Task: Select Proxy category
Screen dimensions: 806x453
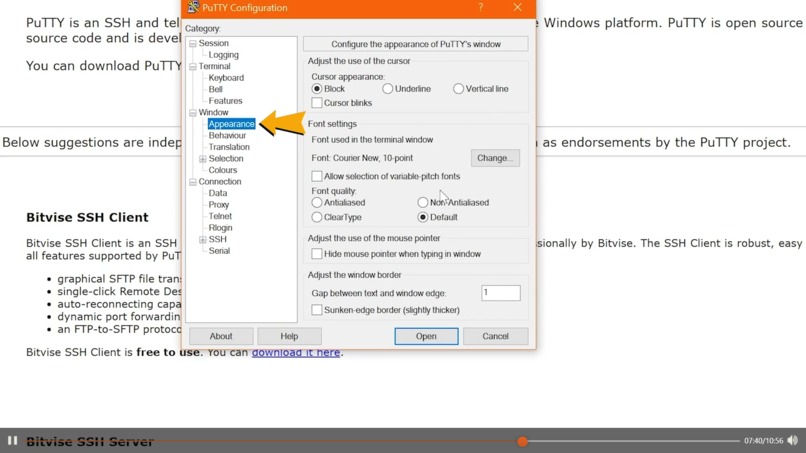Action: tap(218, 205)
